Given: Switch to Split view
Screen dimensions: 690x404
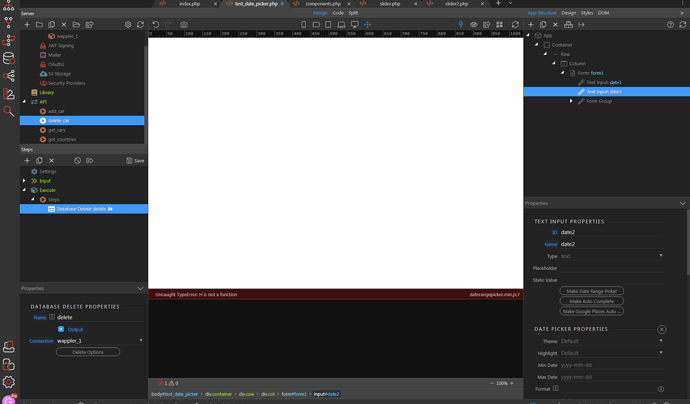Looking at the screenshot, I should (353, 13).
